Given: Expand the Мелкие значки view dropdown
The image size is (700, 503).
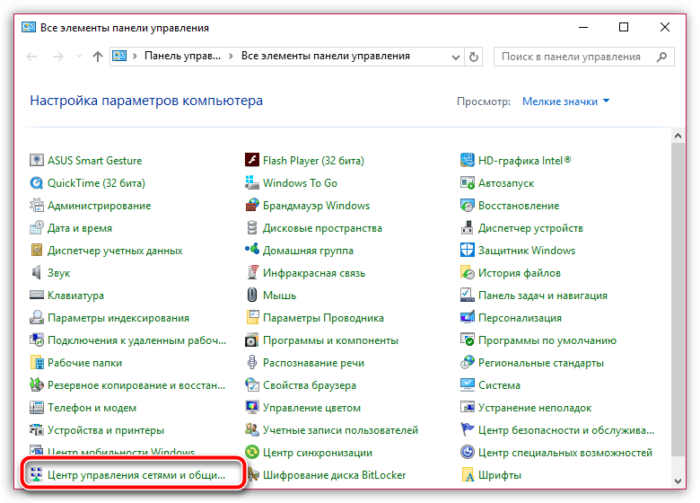Looking at the screenshot, I should pos(566,101).
